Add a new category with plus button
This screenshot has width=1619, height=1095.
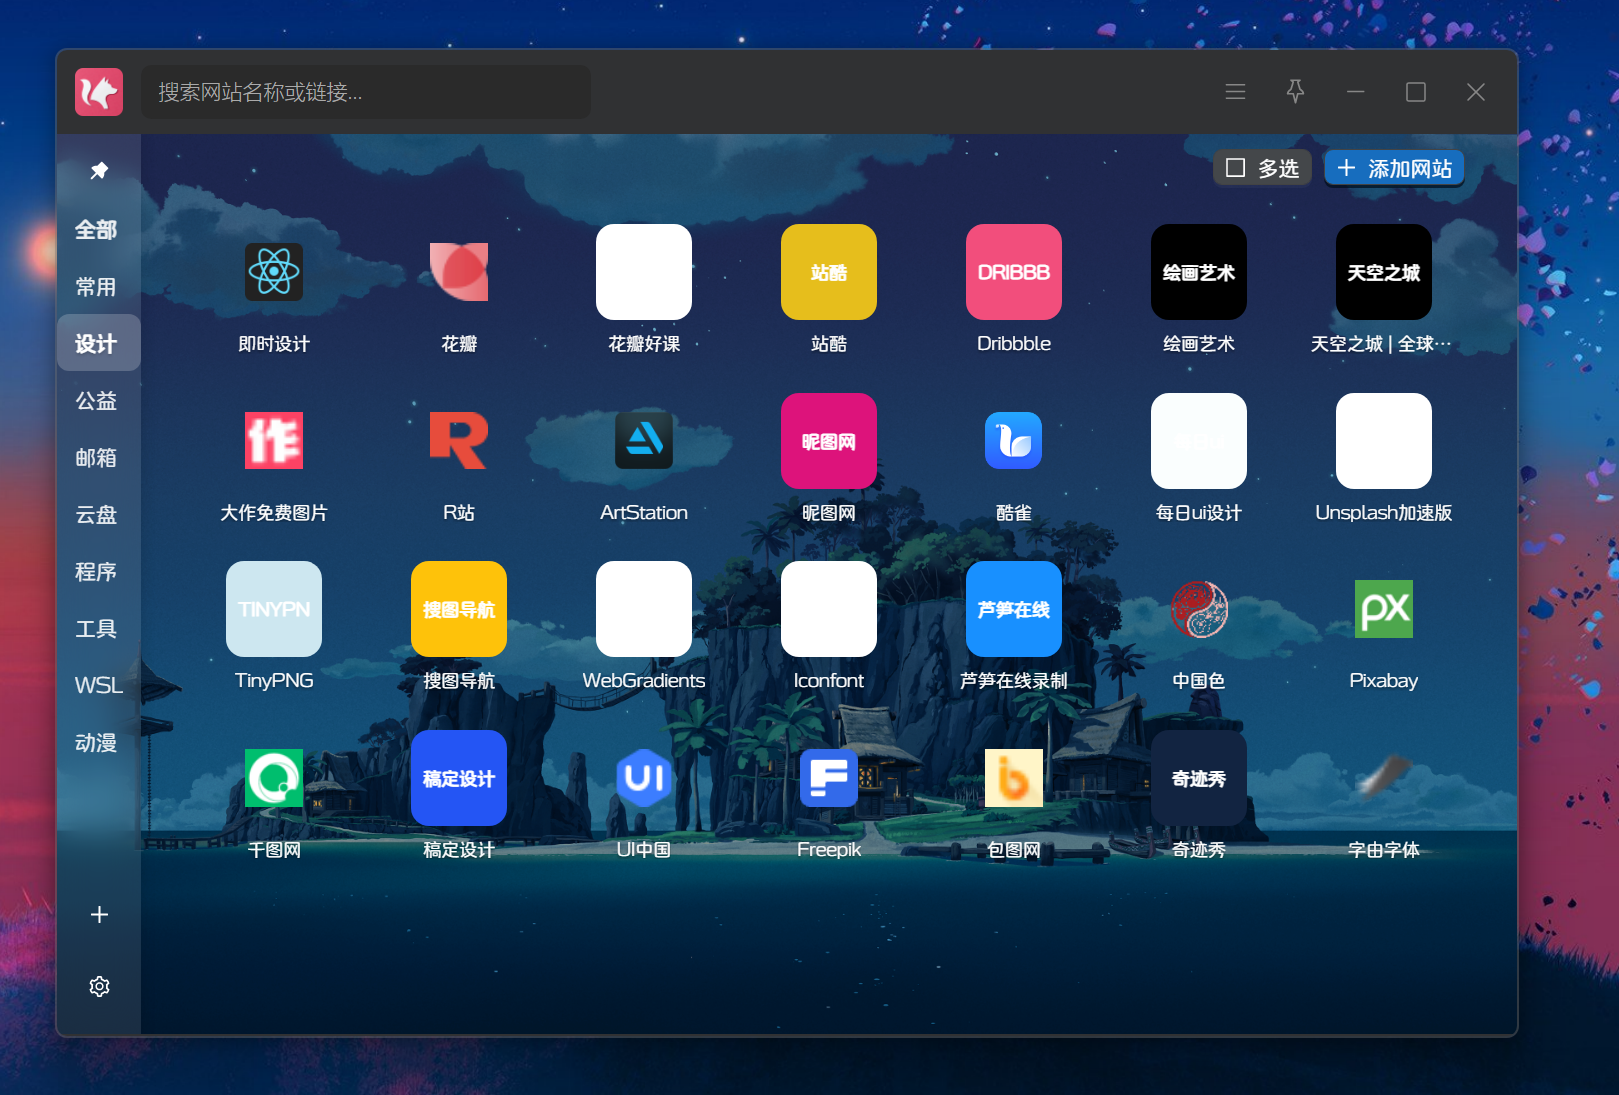point(99,915)
